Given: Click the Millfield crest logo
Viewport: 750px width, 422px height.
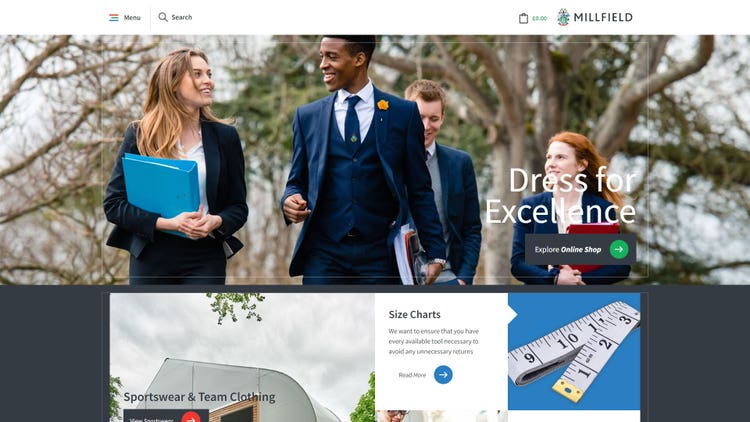Looking at the screenshot, I should (563, 17).
